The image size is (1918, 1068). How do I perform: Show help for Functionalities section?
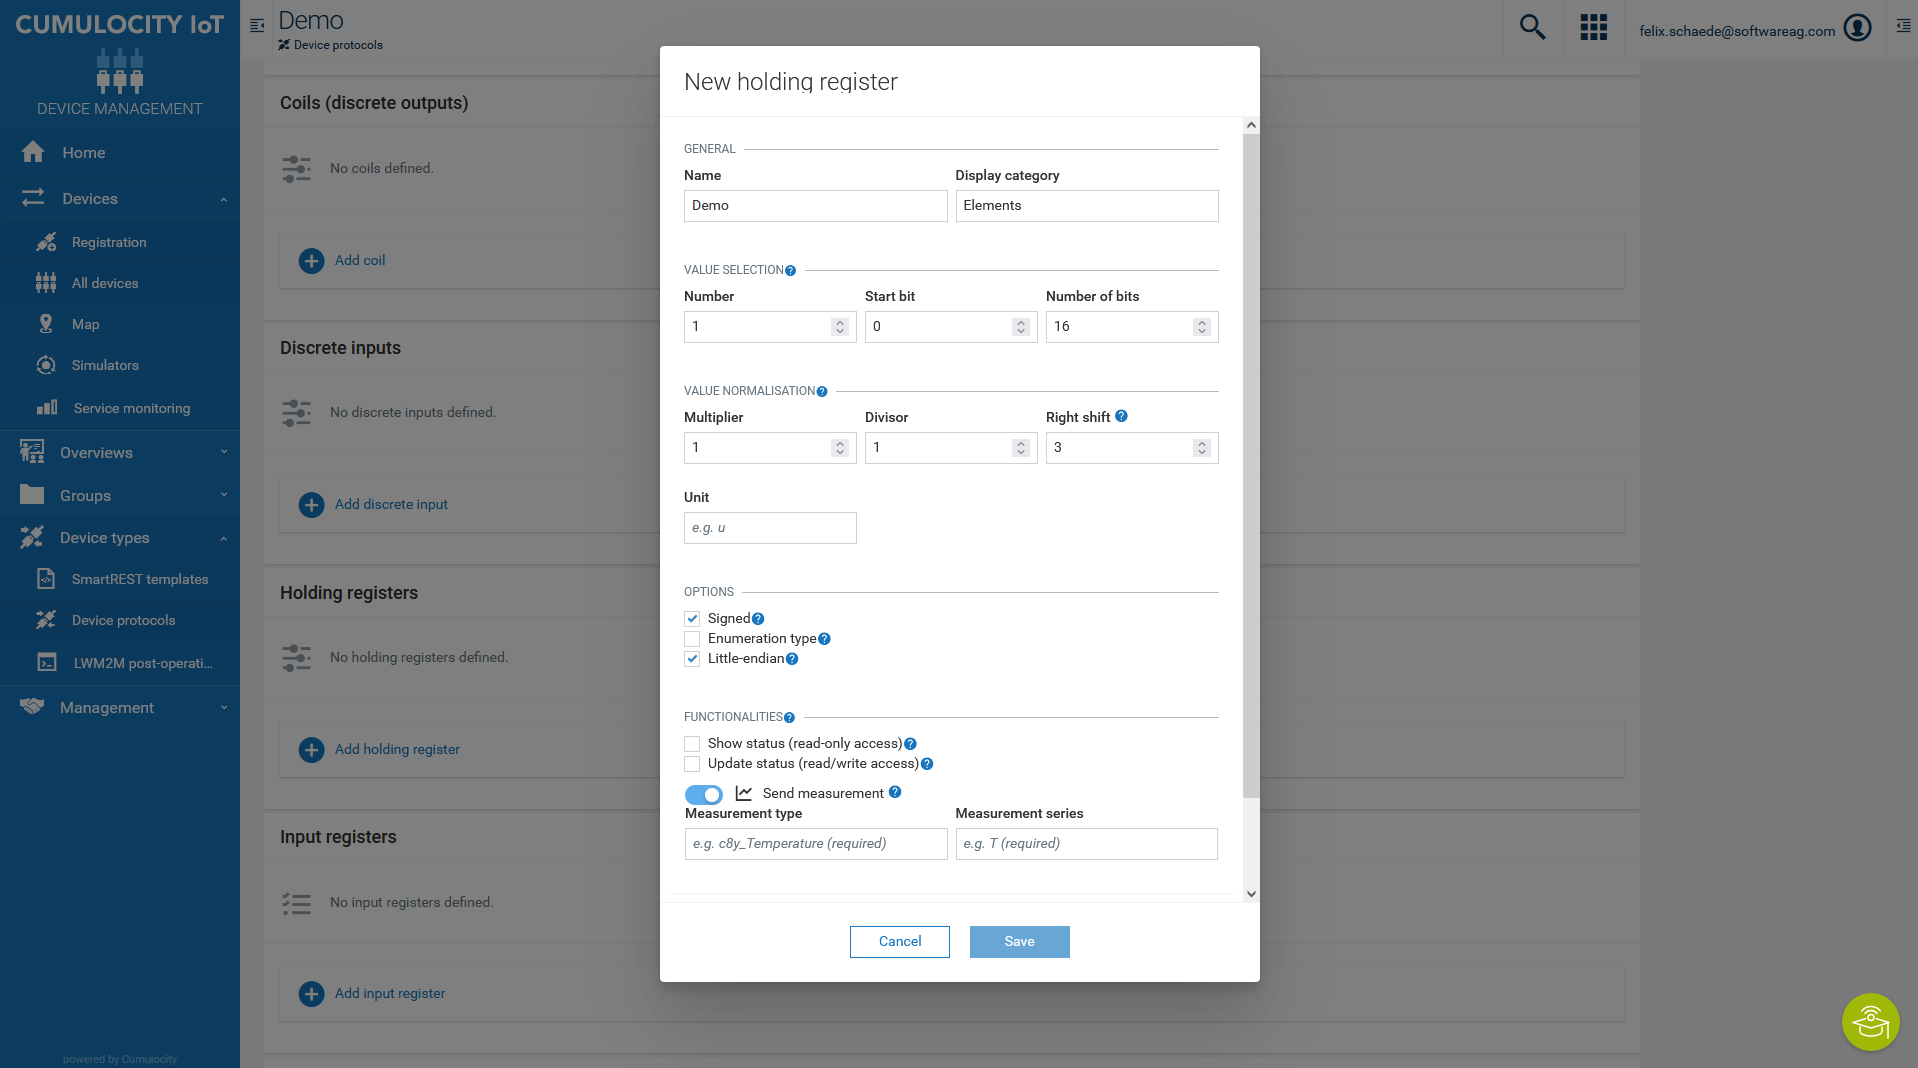coord(789,718)
